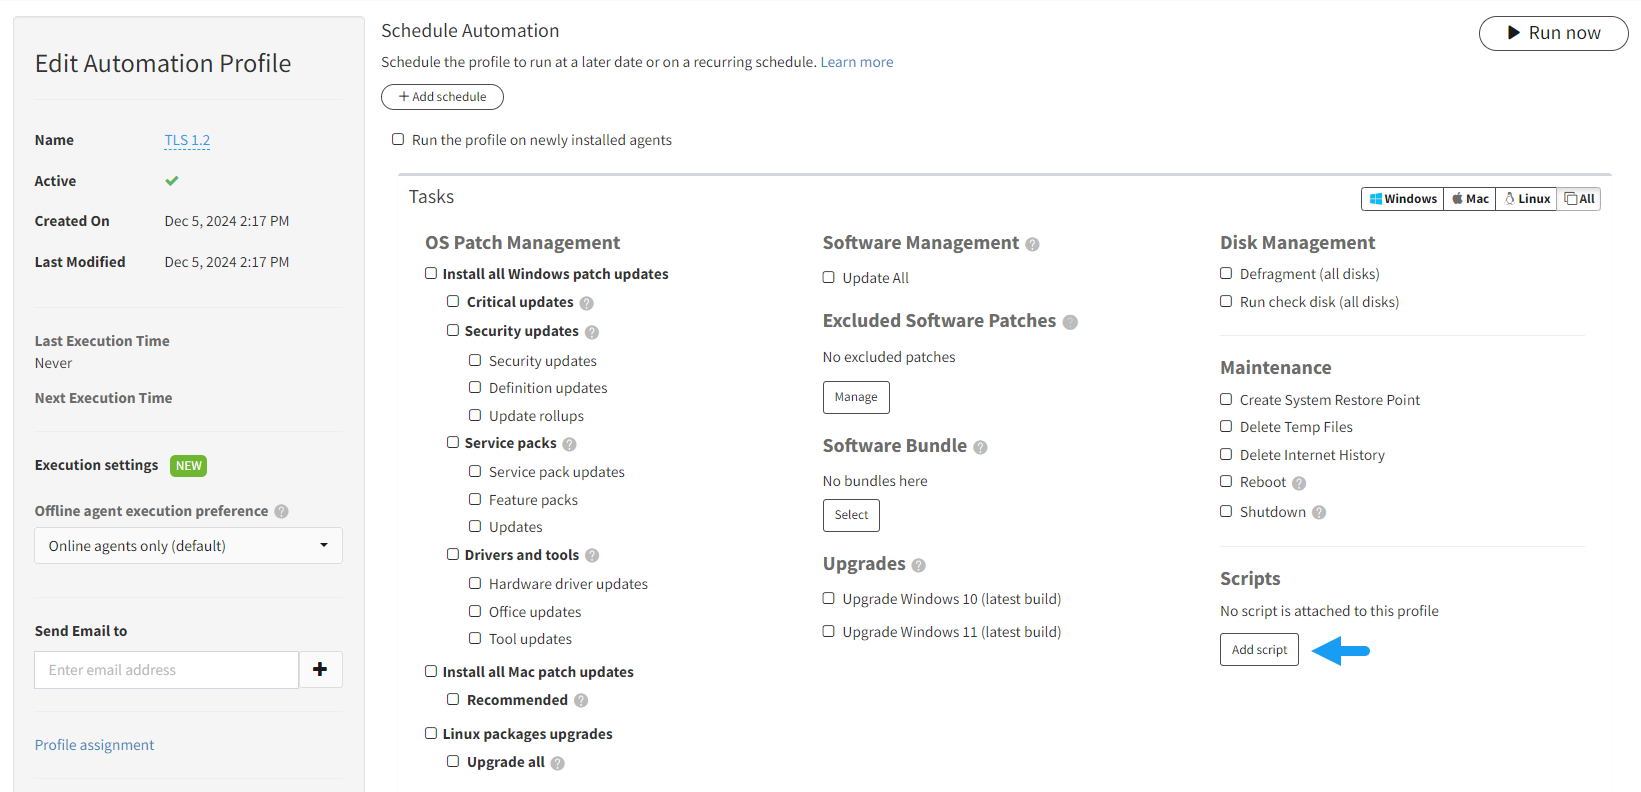Click the help icon next to Software Bundle
The width and height of the screenshot is (1641, 792).
click(x=980, y=447)
